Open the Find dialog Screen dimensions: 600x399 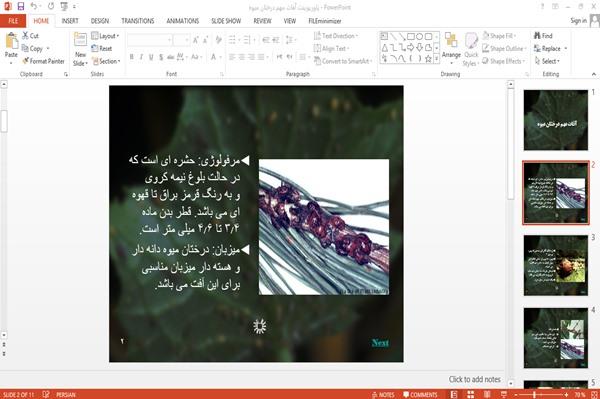tap(544, 36)
